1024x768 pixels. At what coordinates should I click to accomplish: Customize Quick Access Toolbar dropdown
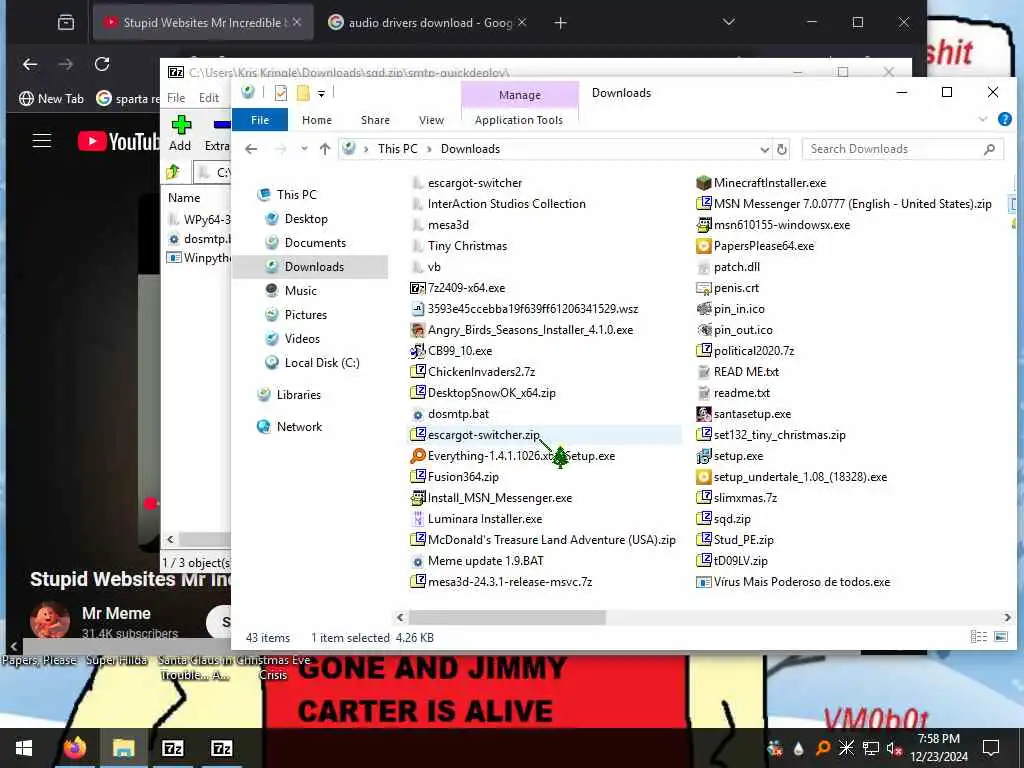click(321, 94)
